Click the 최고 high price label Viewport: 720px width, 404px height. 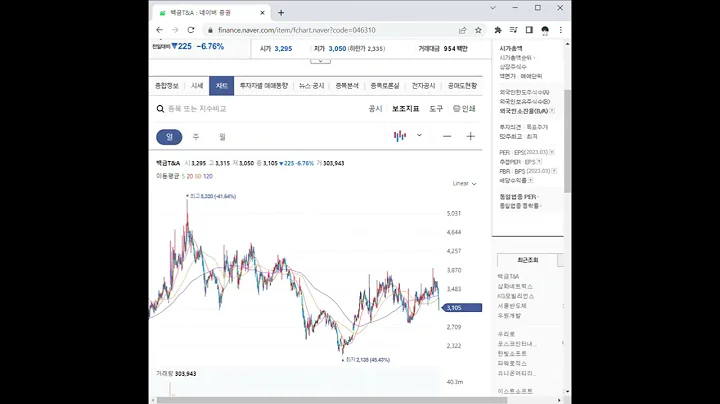pos(213,196)
